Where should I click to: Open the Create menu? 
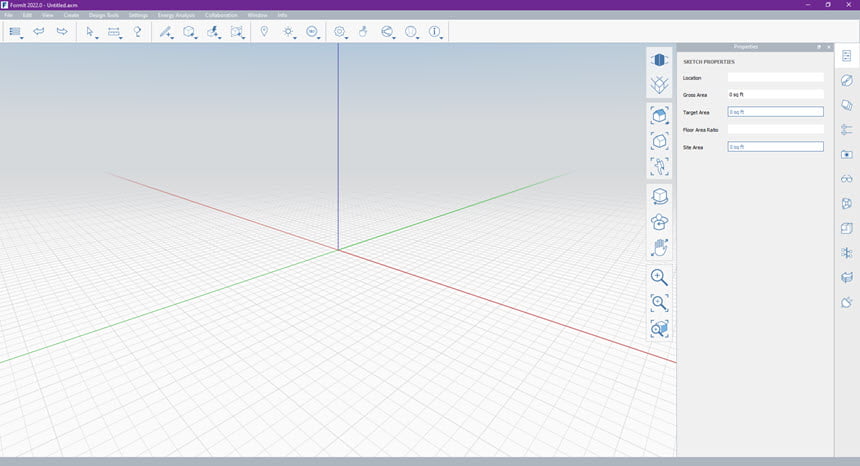71,15
